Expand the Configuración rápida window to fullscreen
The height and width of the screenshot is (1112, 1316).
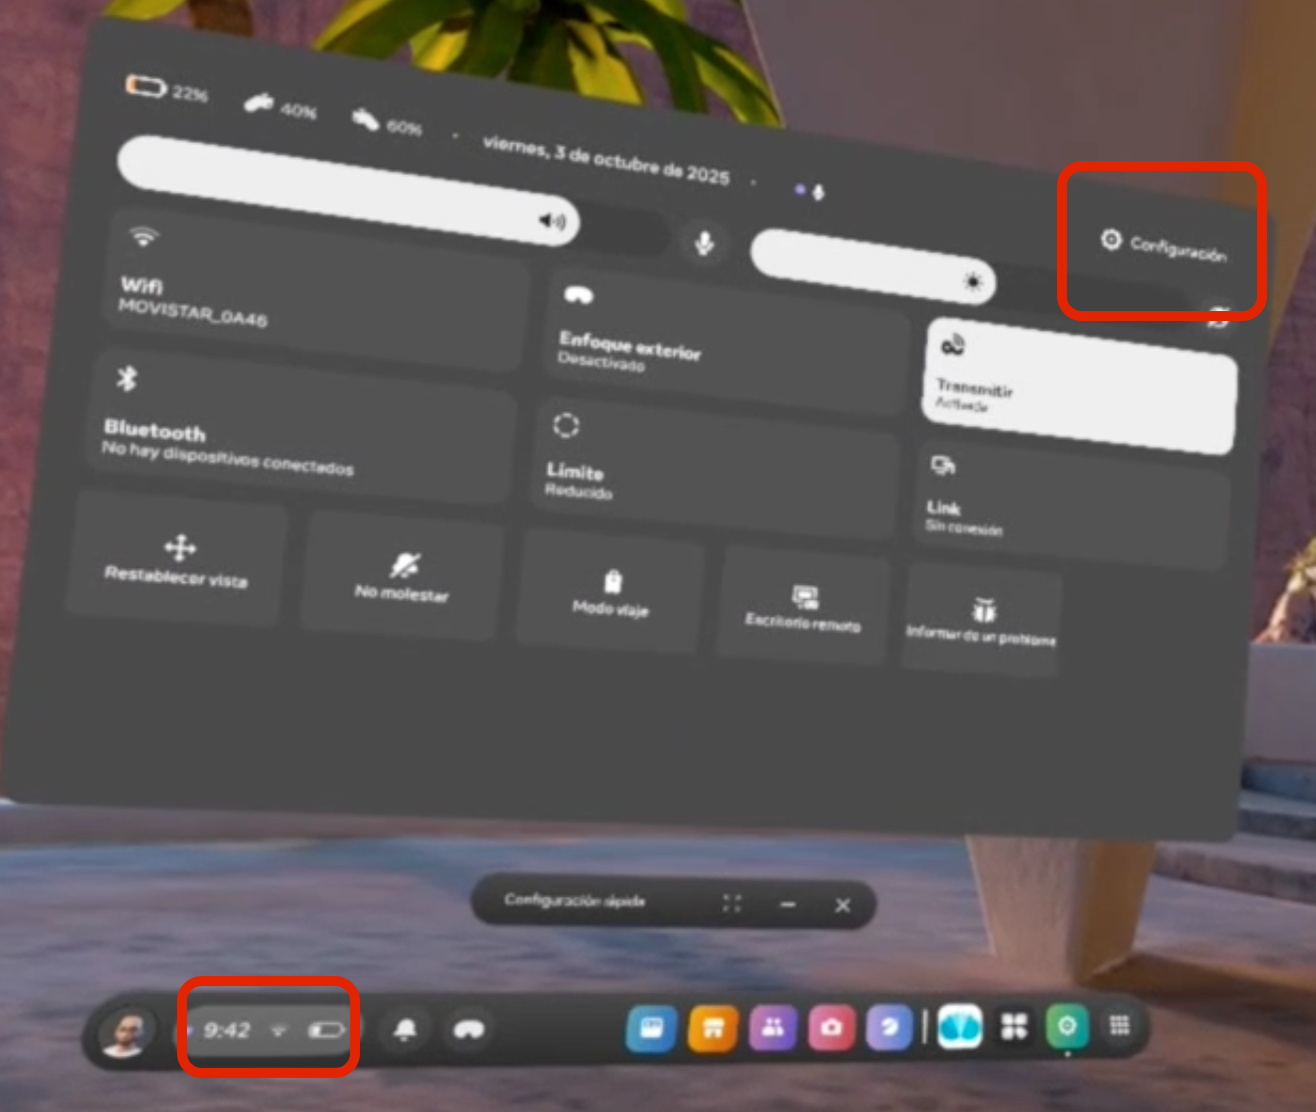tap(732, 904)
